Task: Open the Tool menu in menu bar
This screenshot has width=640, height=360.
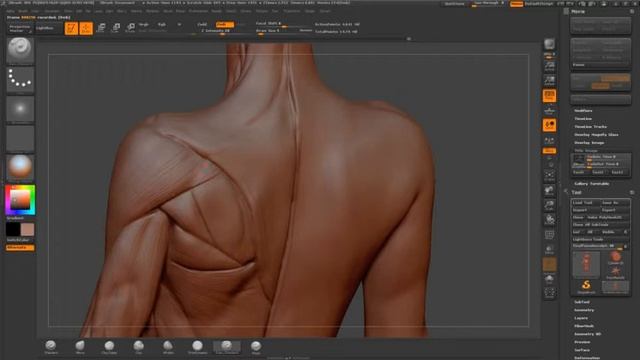Action: (x=275, y=11)
